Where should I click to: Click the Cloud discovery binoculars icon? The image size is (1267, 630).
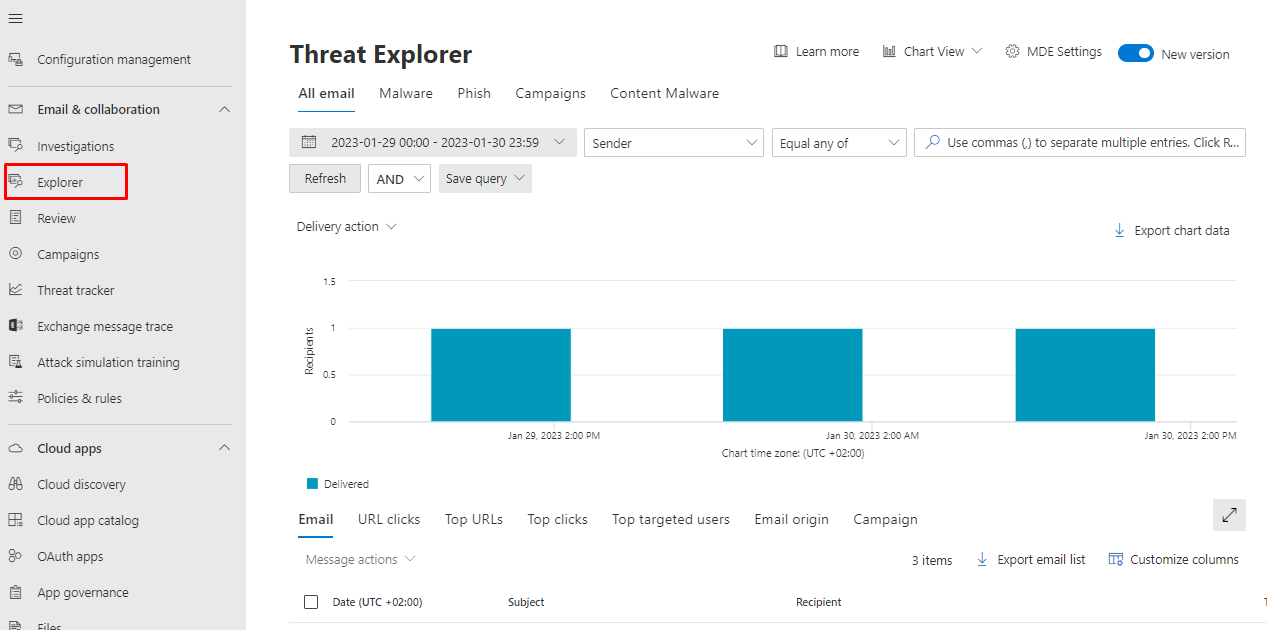coord(16,484)
